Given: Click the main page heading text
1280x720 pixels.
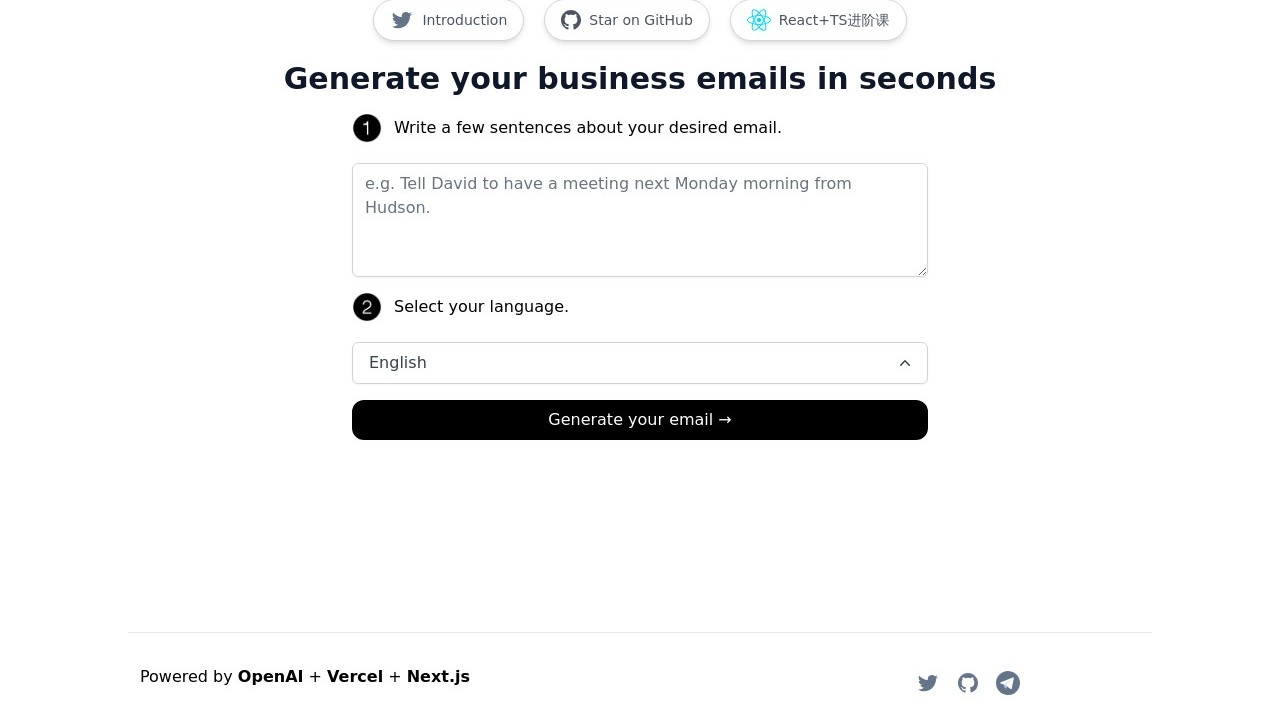Looking at the screenshot, I should [x=640, y=79].
